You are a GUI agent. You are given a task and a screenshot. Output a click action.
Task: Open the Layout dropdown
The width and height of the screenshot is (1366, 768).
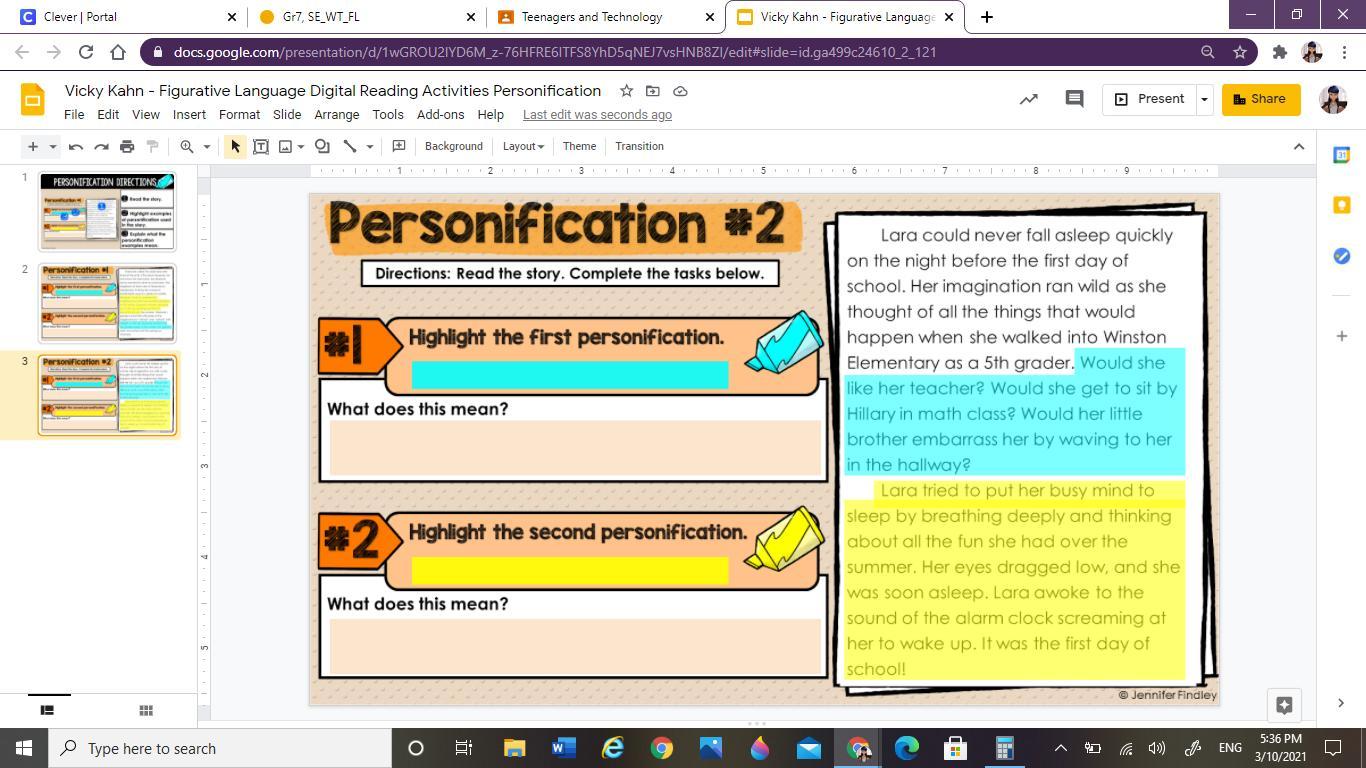click(x=523, y=146)
